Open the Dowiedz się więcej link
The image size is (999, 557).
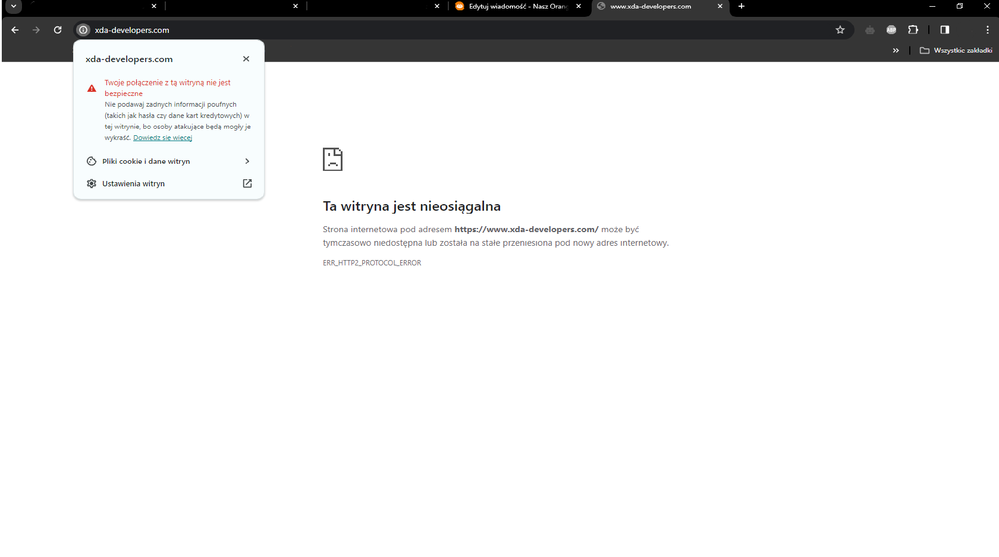click(162, 138)
